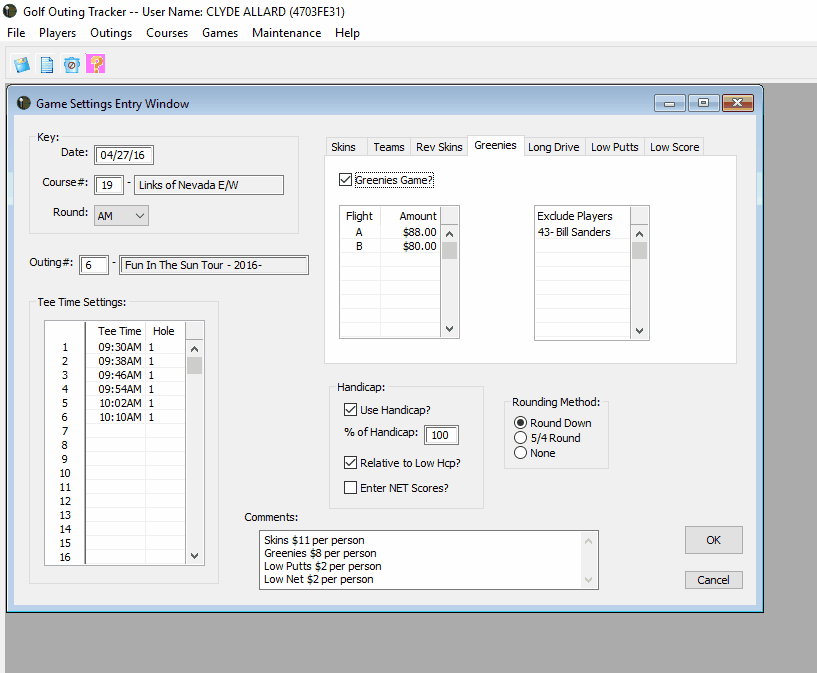The image size is (817, 673).
Task: Open the Round AM dropdown
Action: coord(121,216)
